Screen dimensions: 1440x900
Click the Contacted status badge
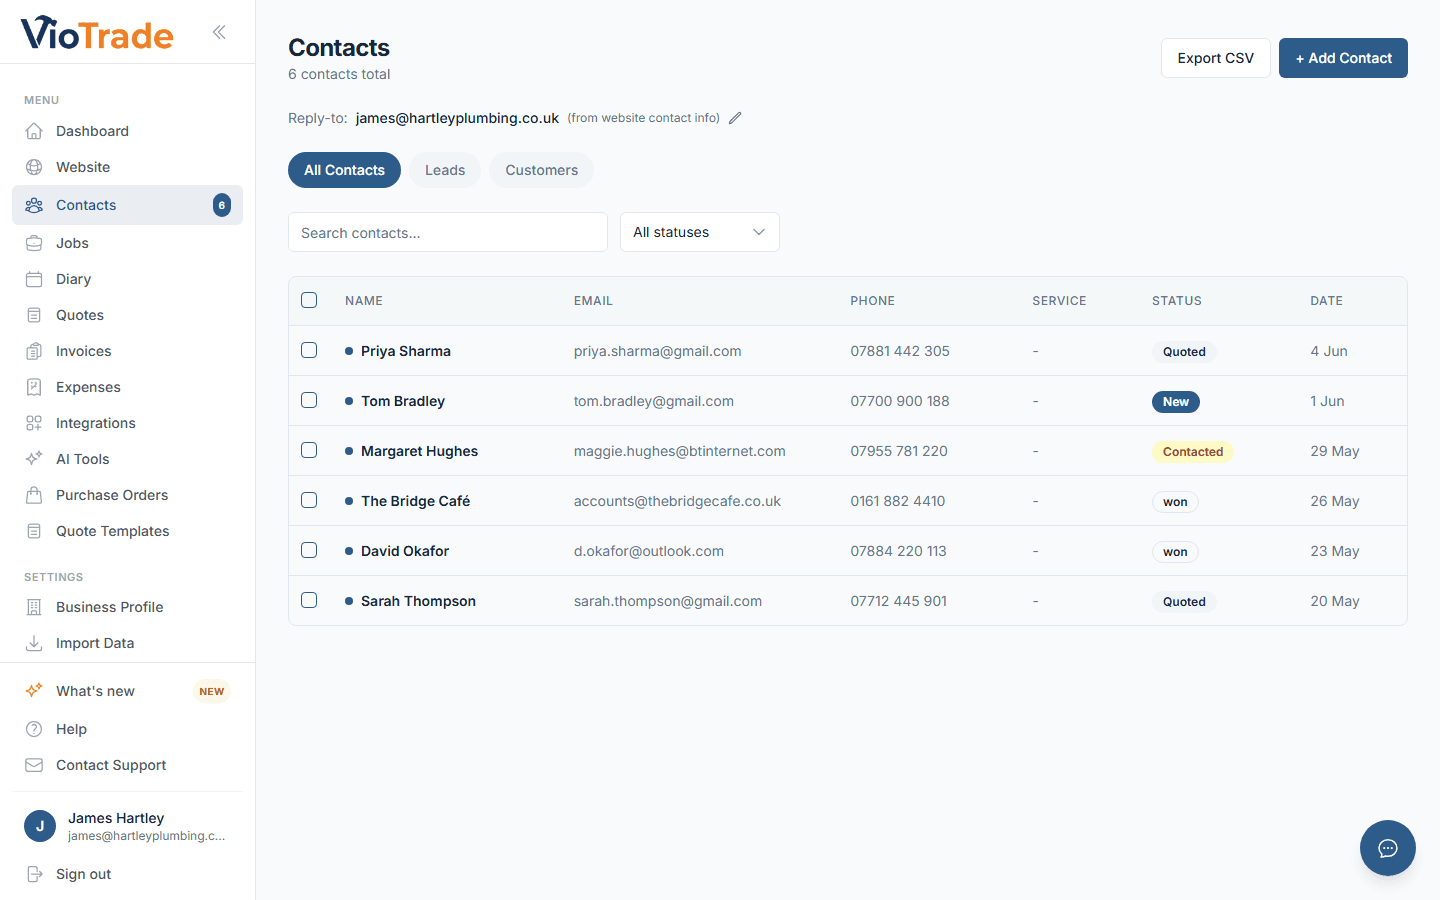point(1193,452)
